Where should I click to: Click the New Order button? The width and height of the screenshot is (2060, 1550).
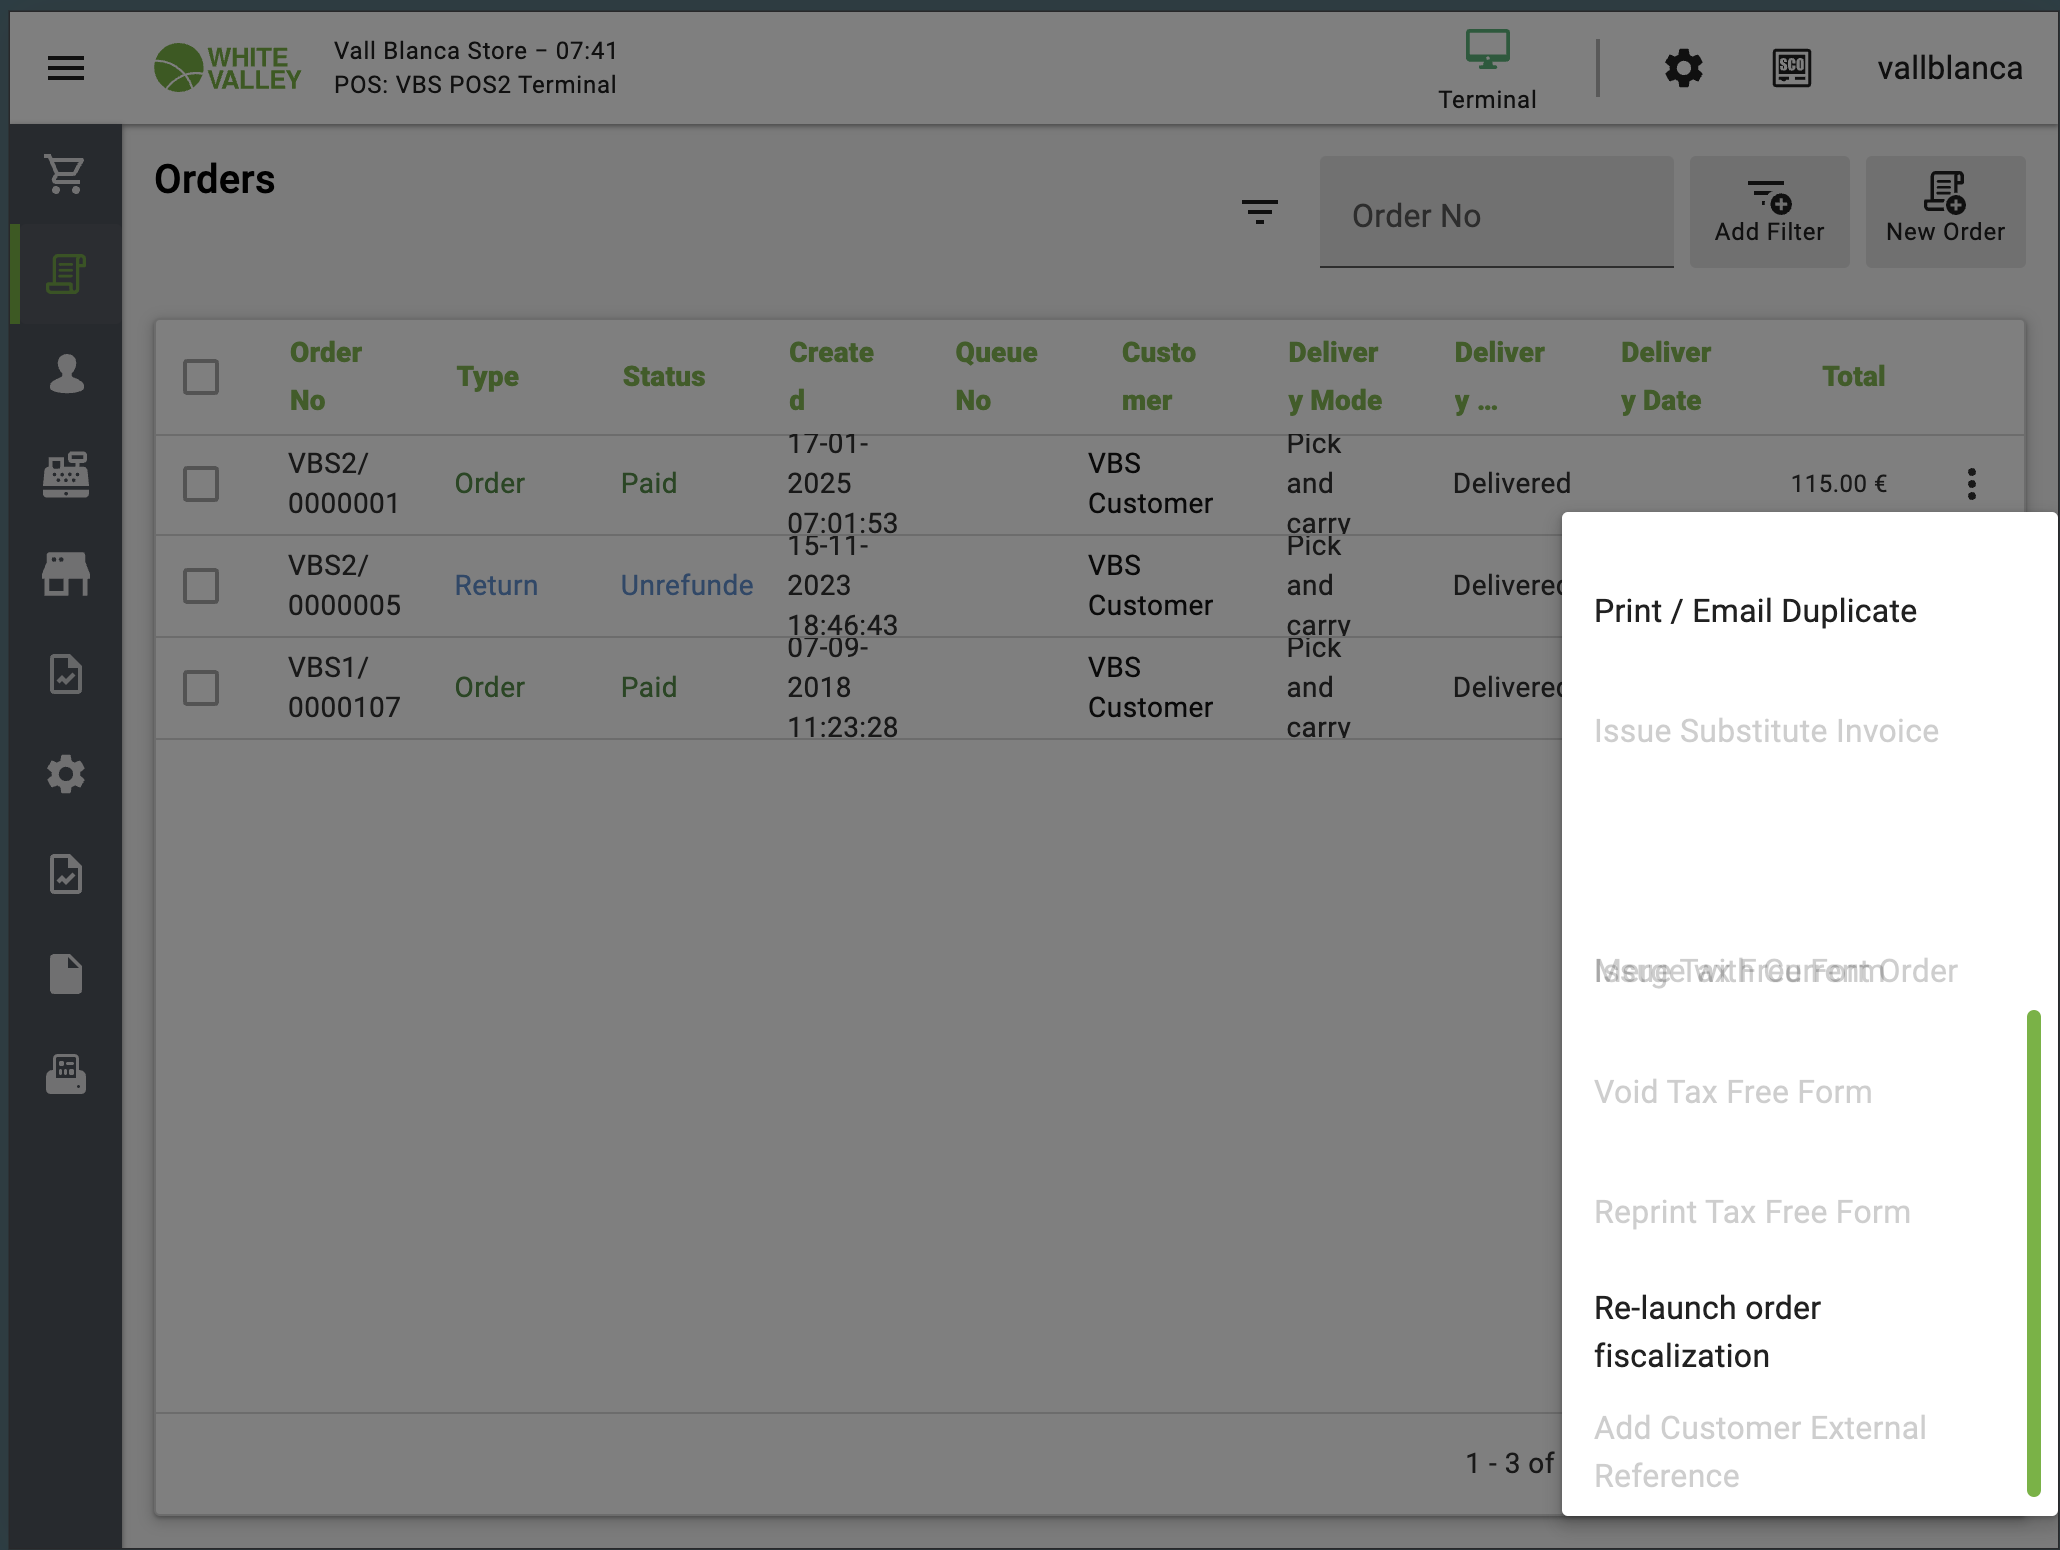pyautogui.click(x=1945, y=211)
